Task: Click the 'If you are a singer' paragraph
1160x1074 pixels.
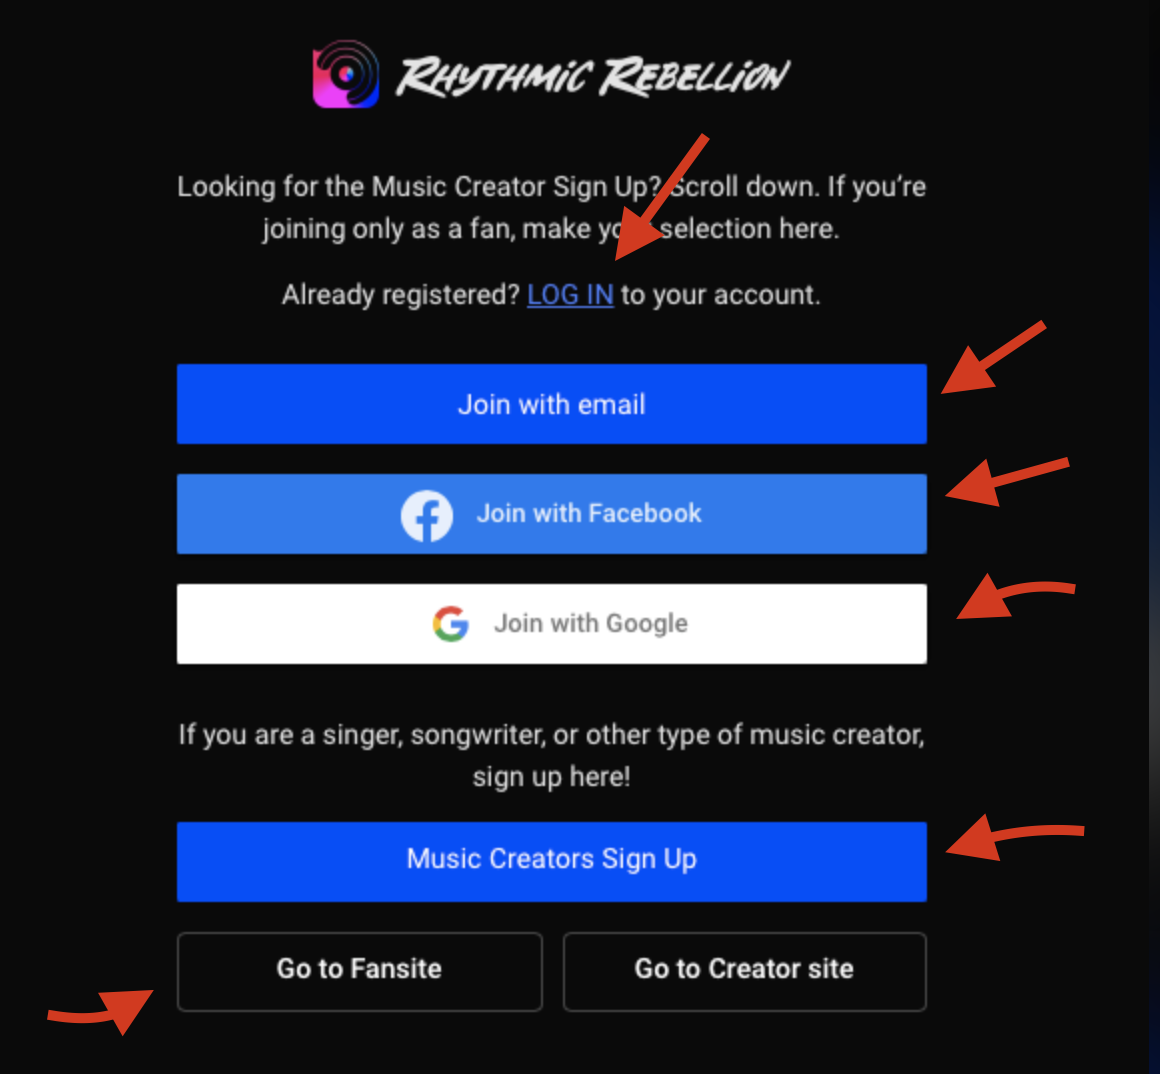Action: 552,755
